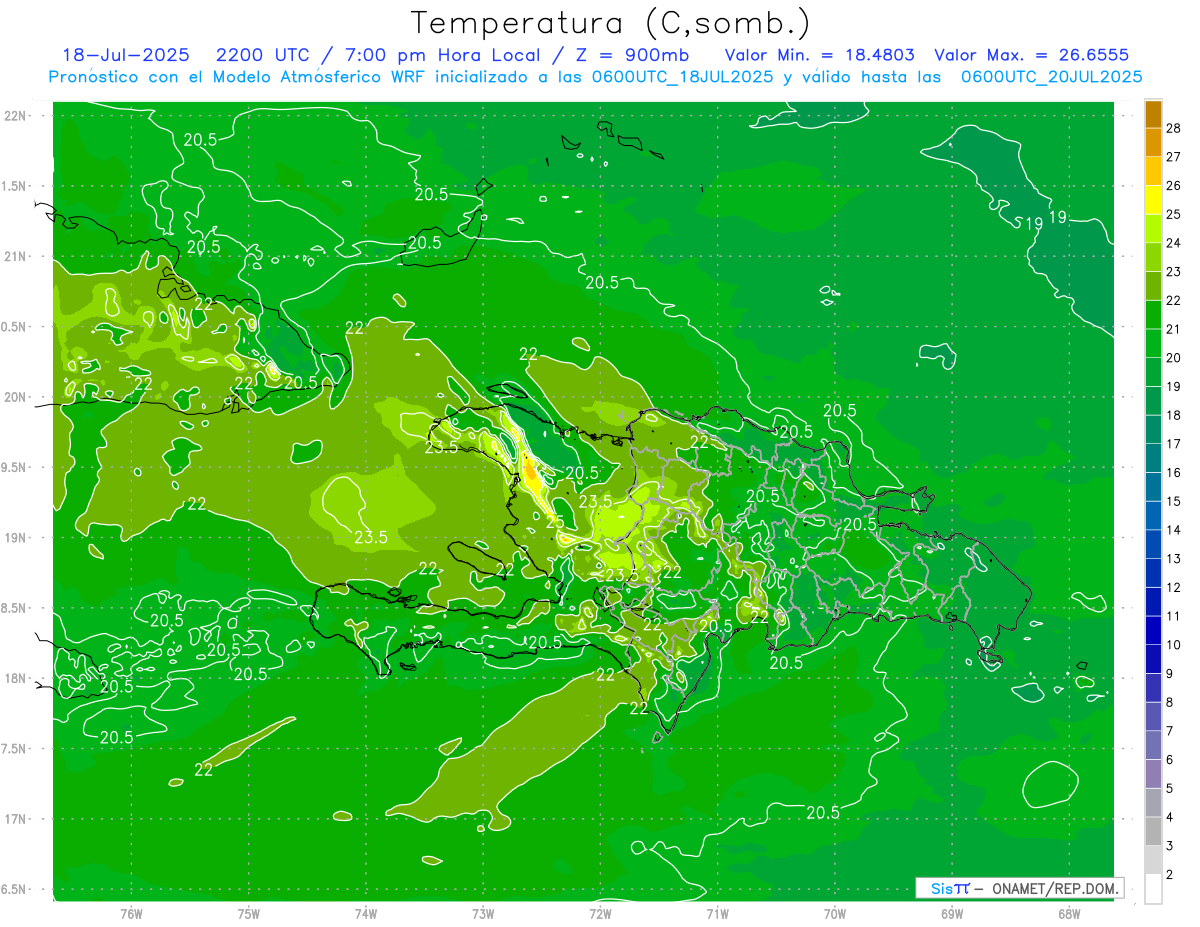Click the latitude axis label "21N"
1200x927 pixels.
(x=17, y=256)
